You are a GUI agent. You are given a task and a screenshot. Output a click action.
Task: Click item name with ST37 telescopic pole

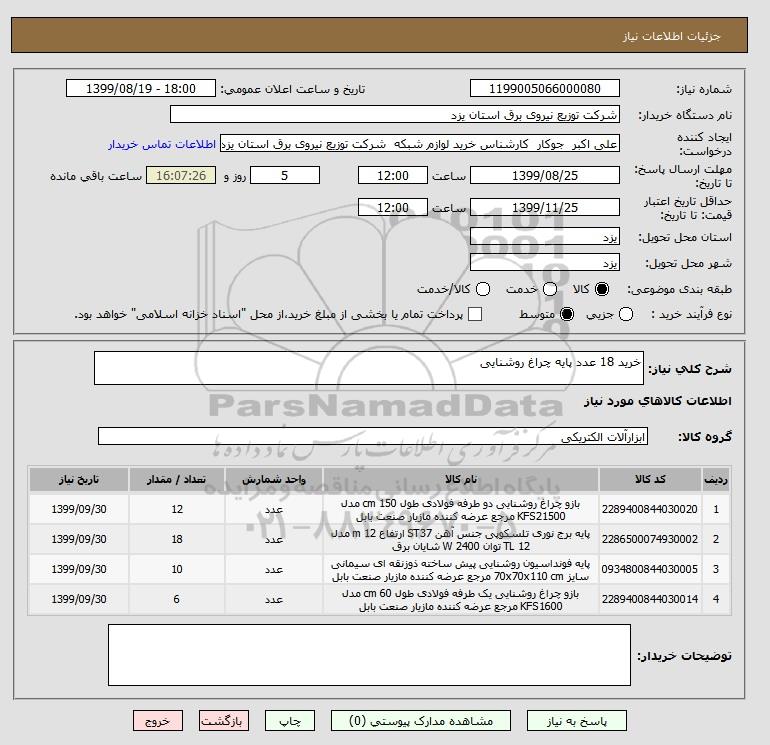(461, 540)
